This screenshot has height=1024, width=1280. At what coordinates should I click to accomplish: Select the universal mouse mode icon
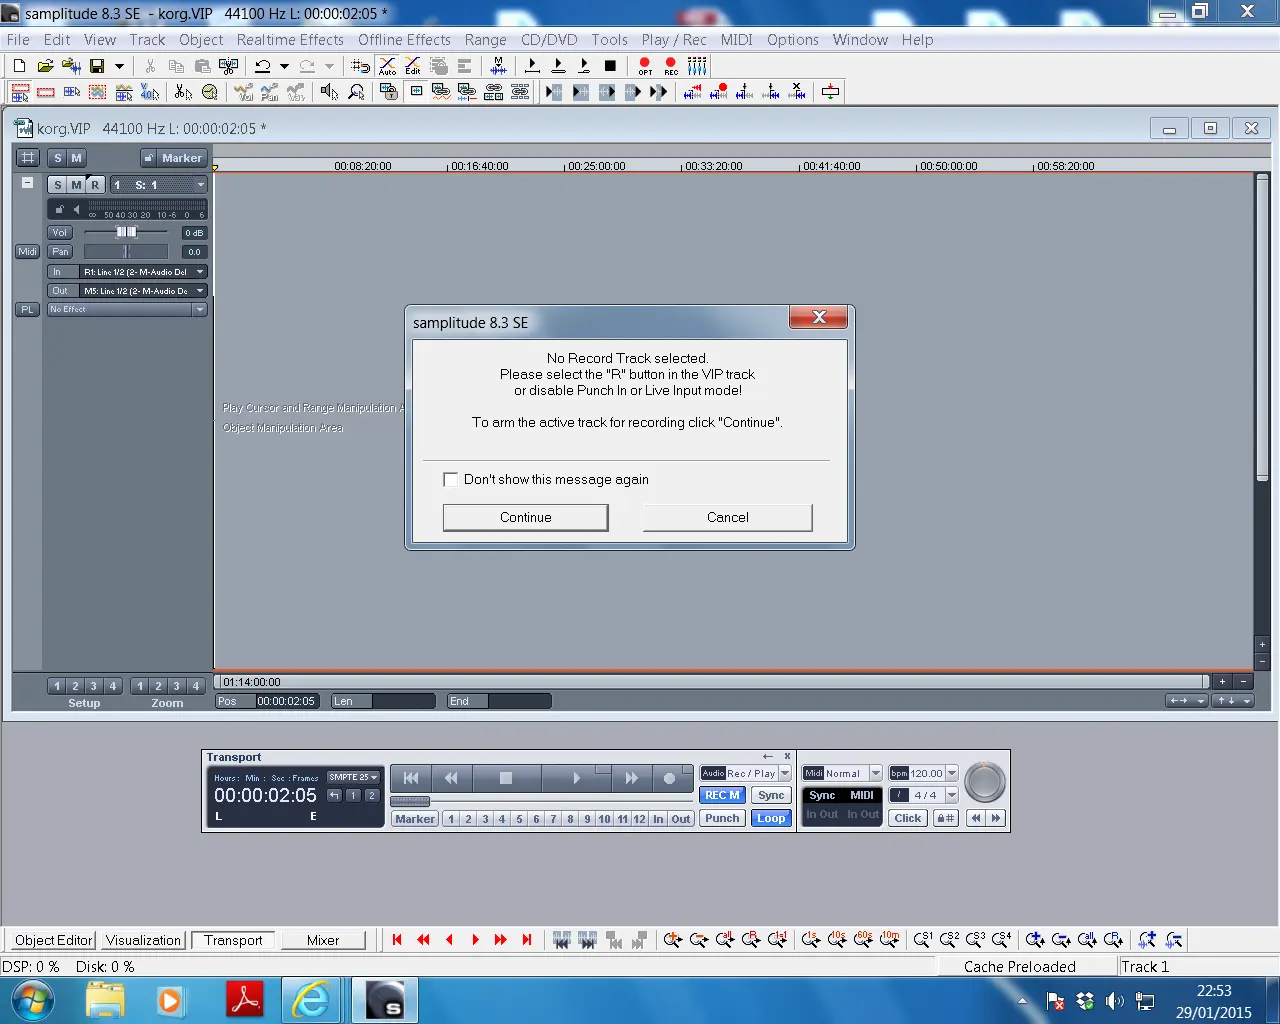click(20, 92)
